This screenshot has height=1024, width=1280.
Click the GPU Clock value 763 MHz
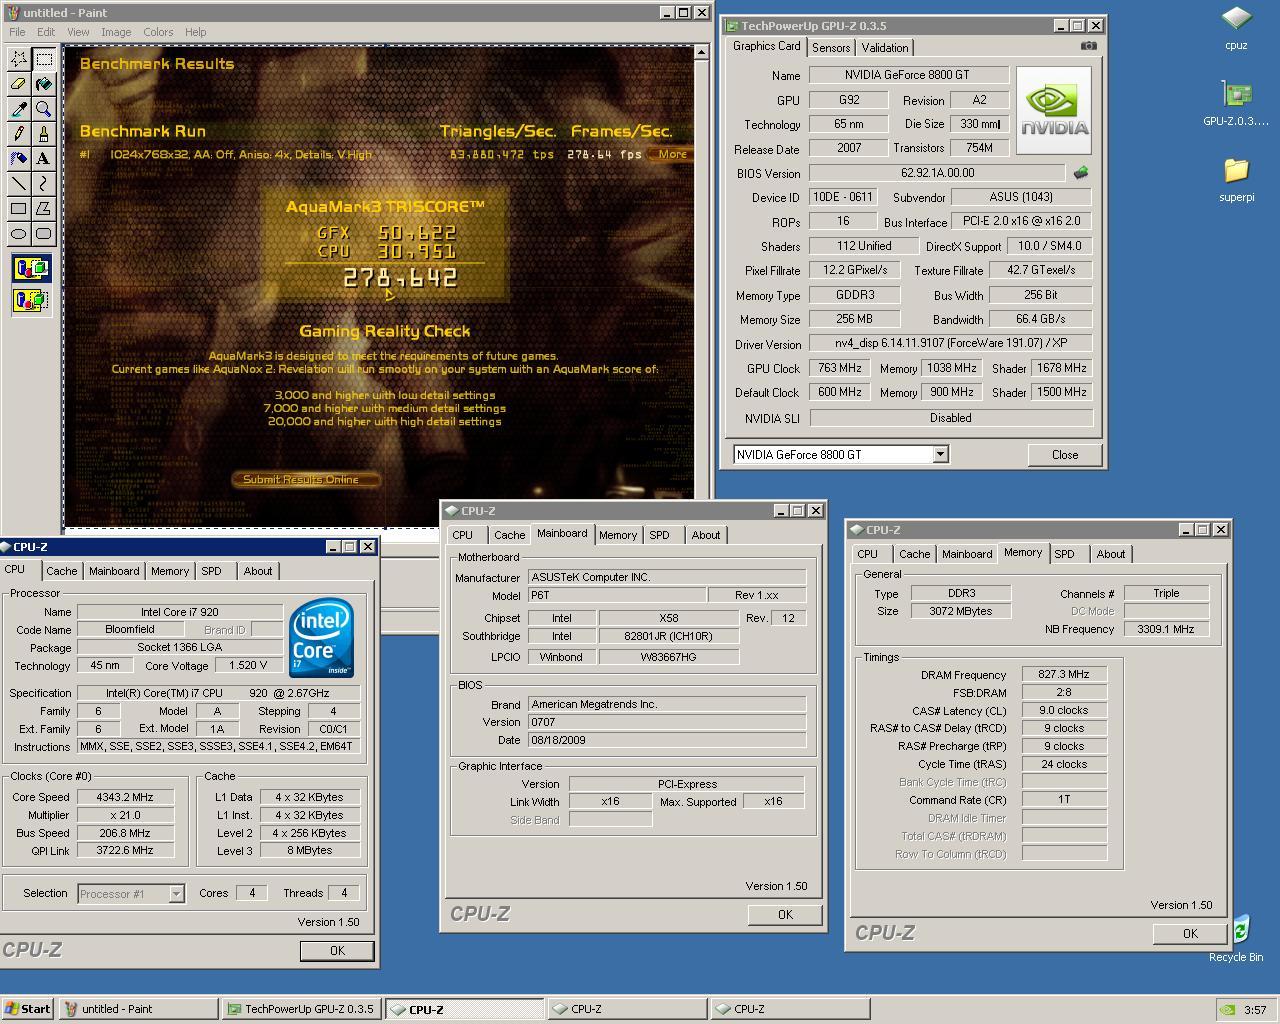point(840,368)
